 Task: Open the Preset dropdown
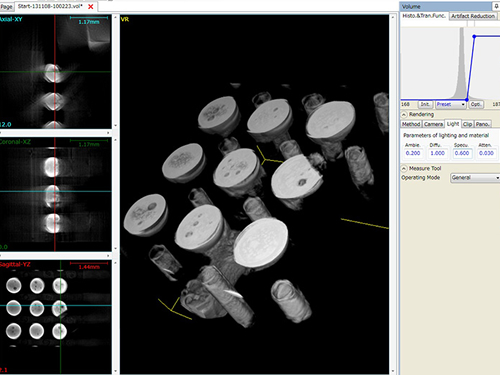[451, 104]
